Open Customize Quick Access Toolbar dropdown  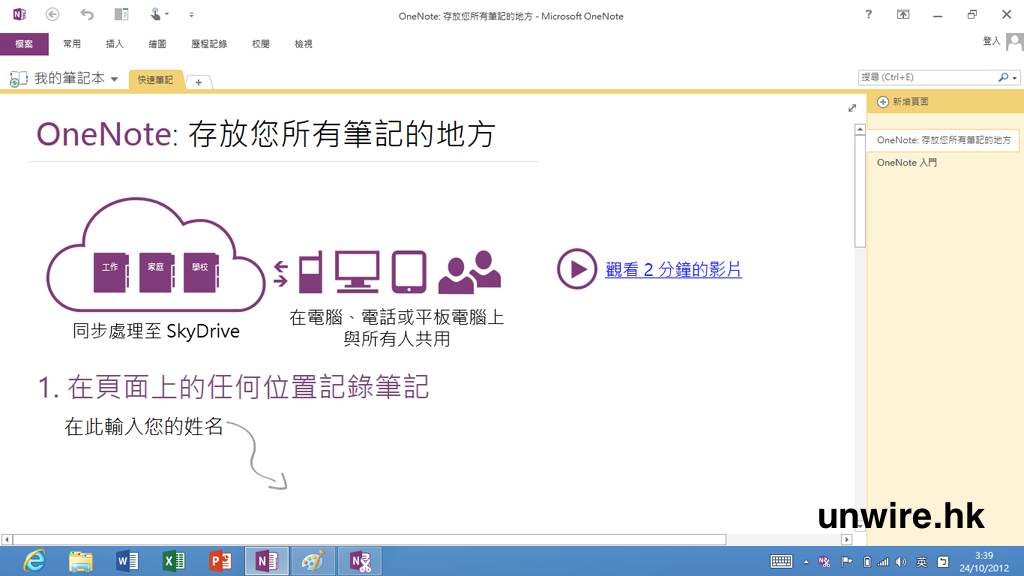pyautogui.click(x=191, y=15)
